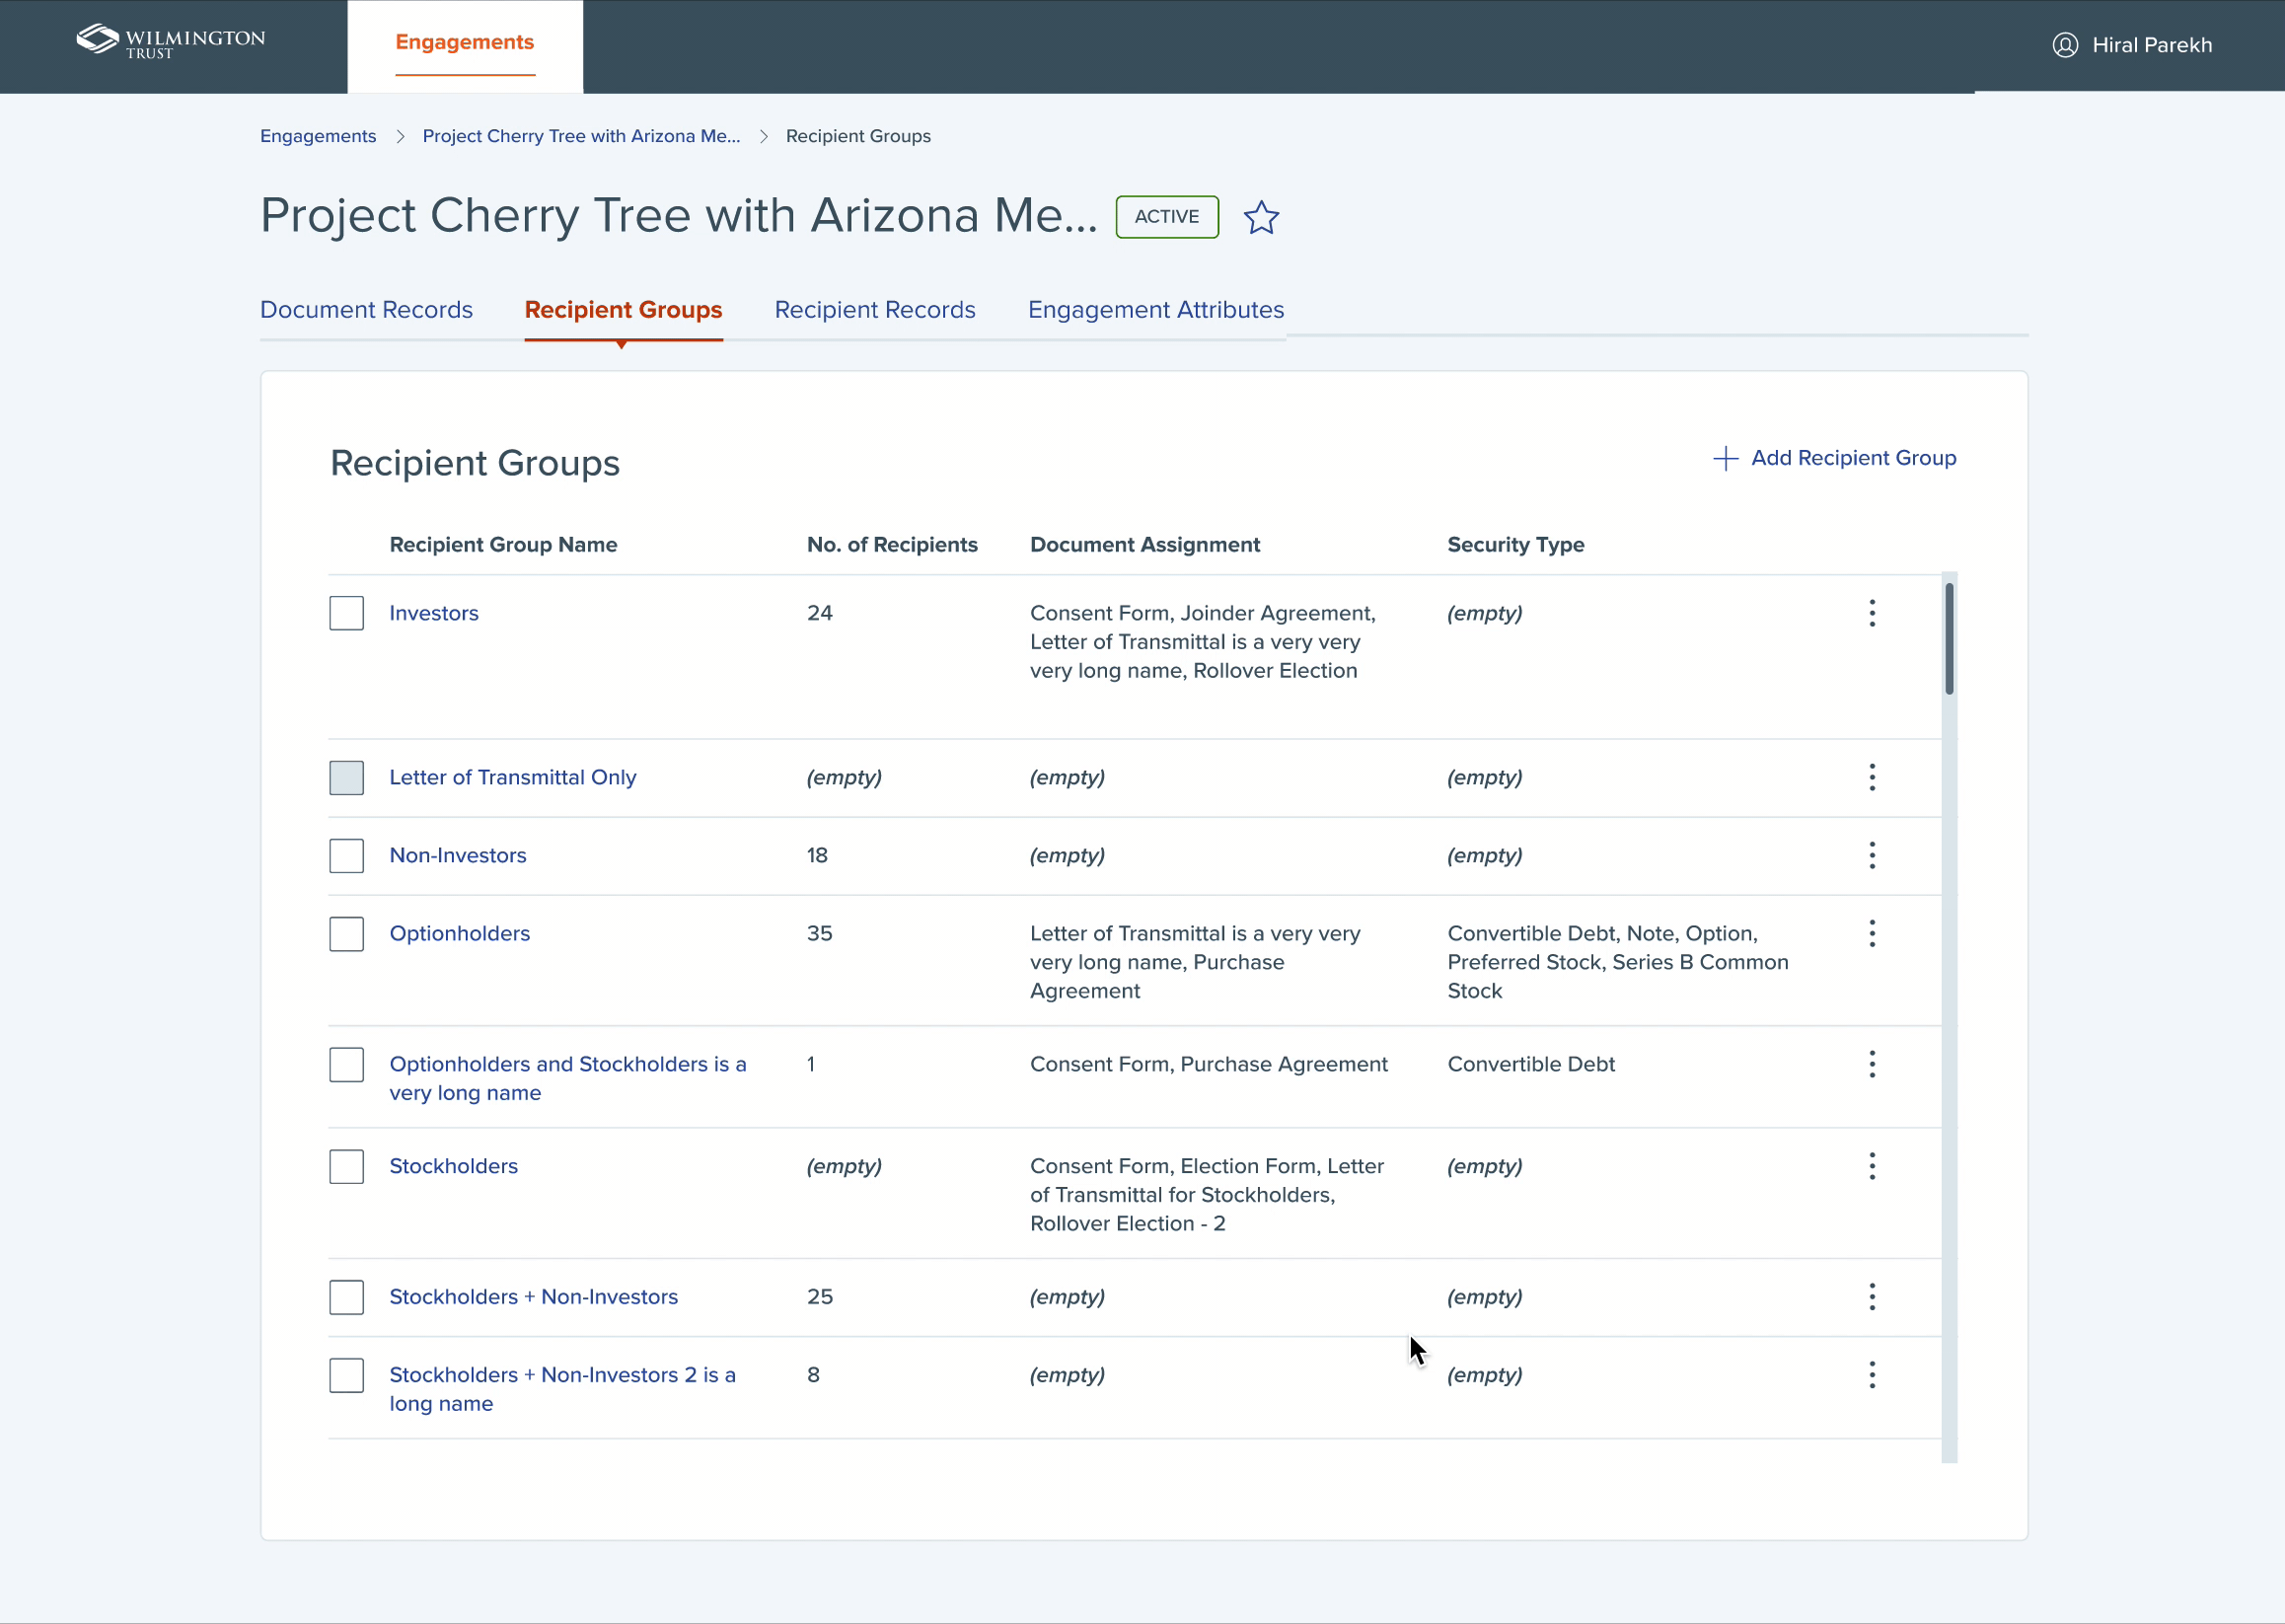Viewport: 2285px width, 1624px height.
Task: Click the Document Assignment column header
Action: pos(1145,545)
